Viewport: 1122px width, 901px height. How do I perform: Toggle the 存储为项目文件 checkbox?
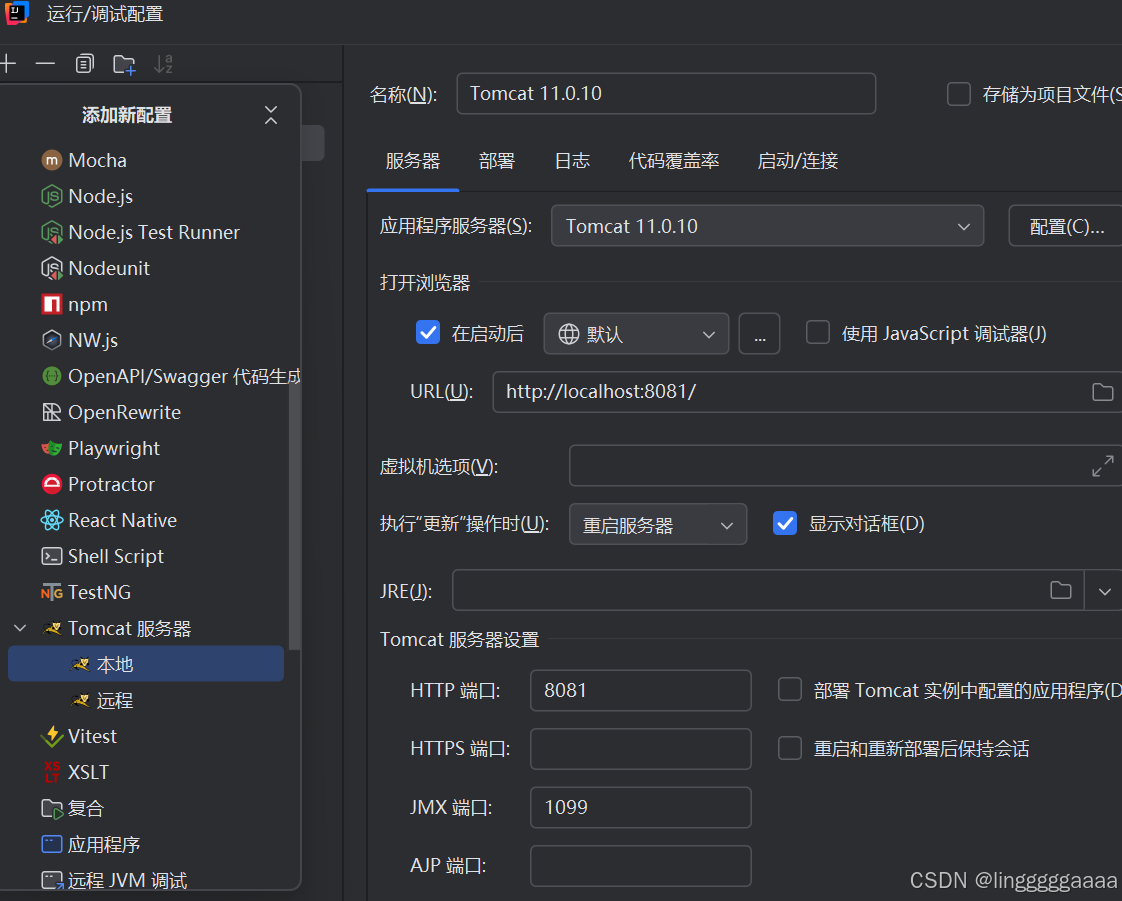point(959,94)
